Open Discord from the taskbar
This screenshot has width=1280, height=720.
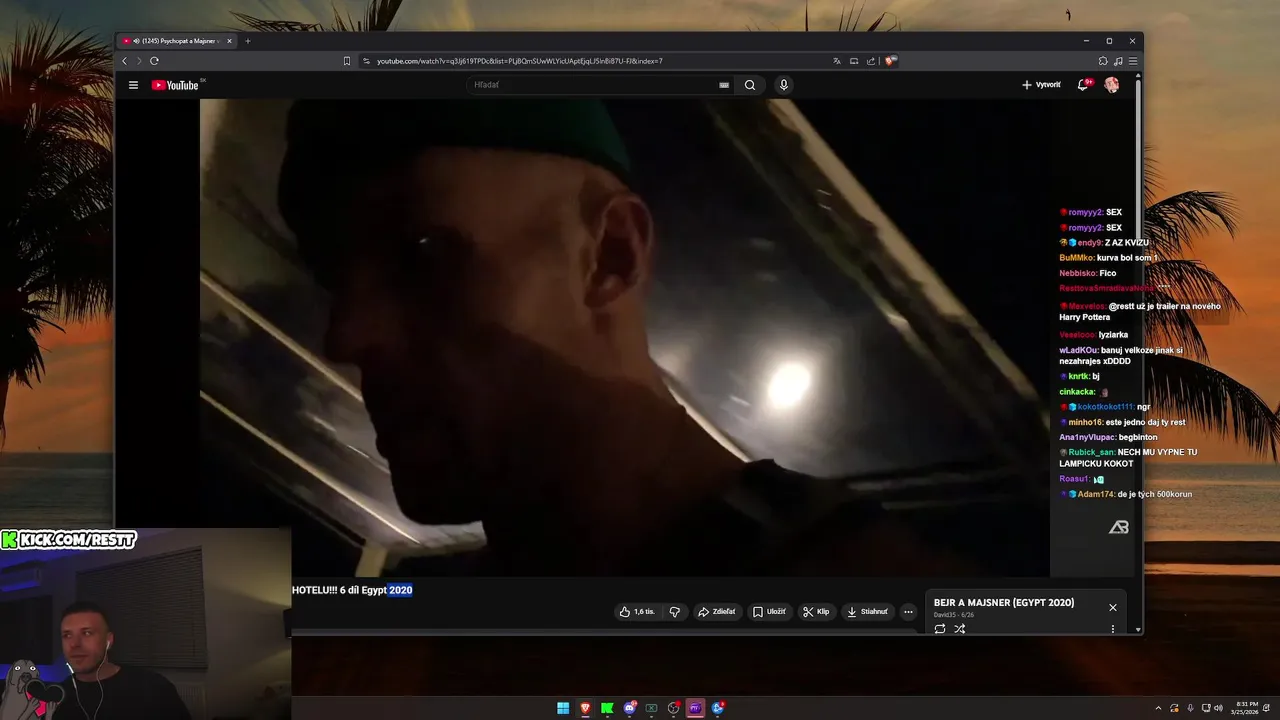pos(630,708)
